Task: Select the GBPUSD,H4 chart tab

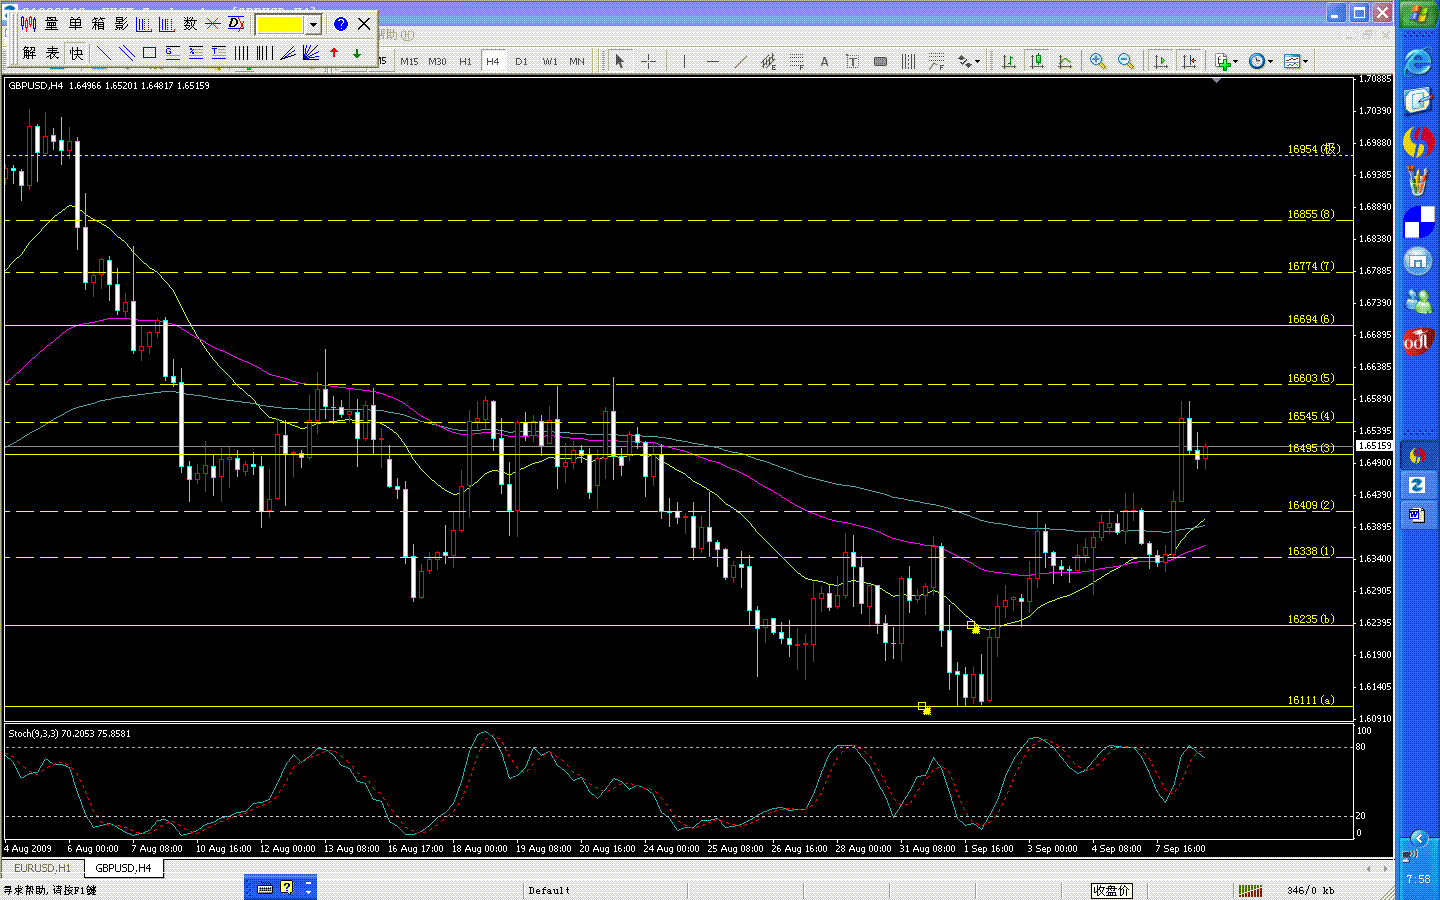Action: click(x=123, y=868)
